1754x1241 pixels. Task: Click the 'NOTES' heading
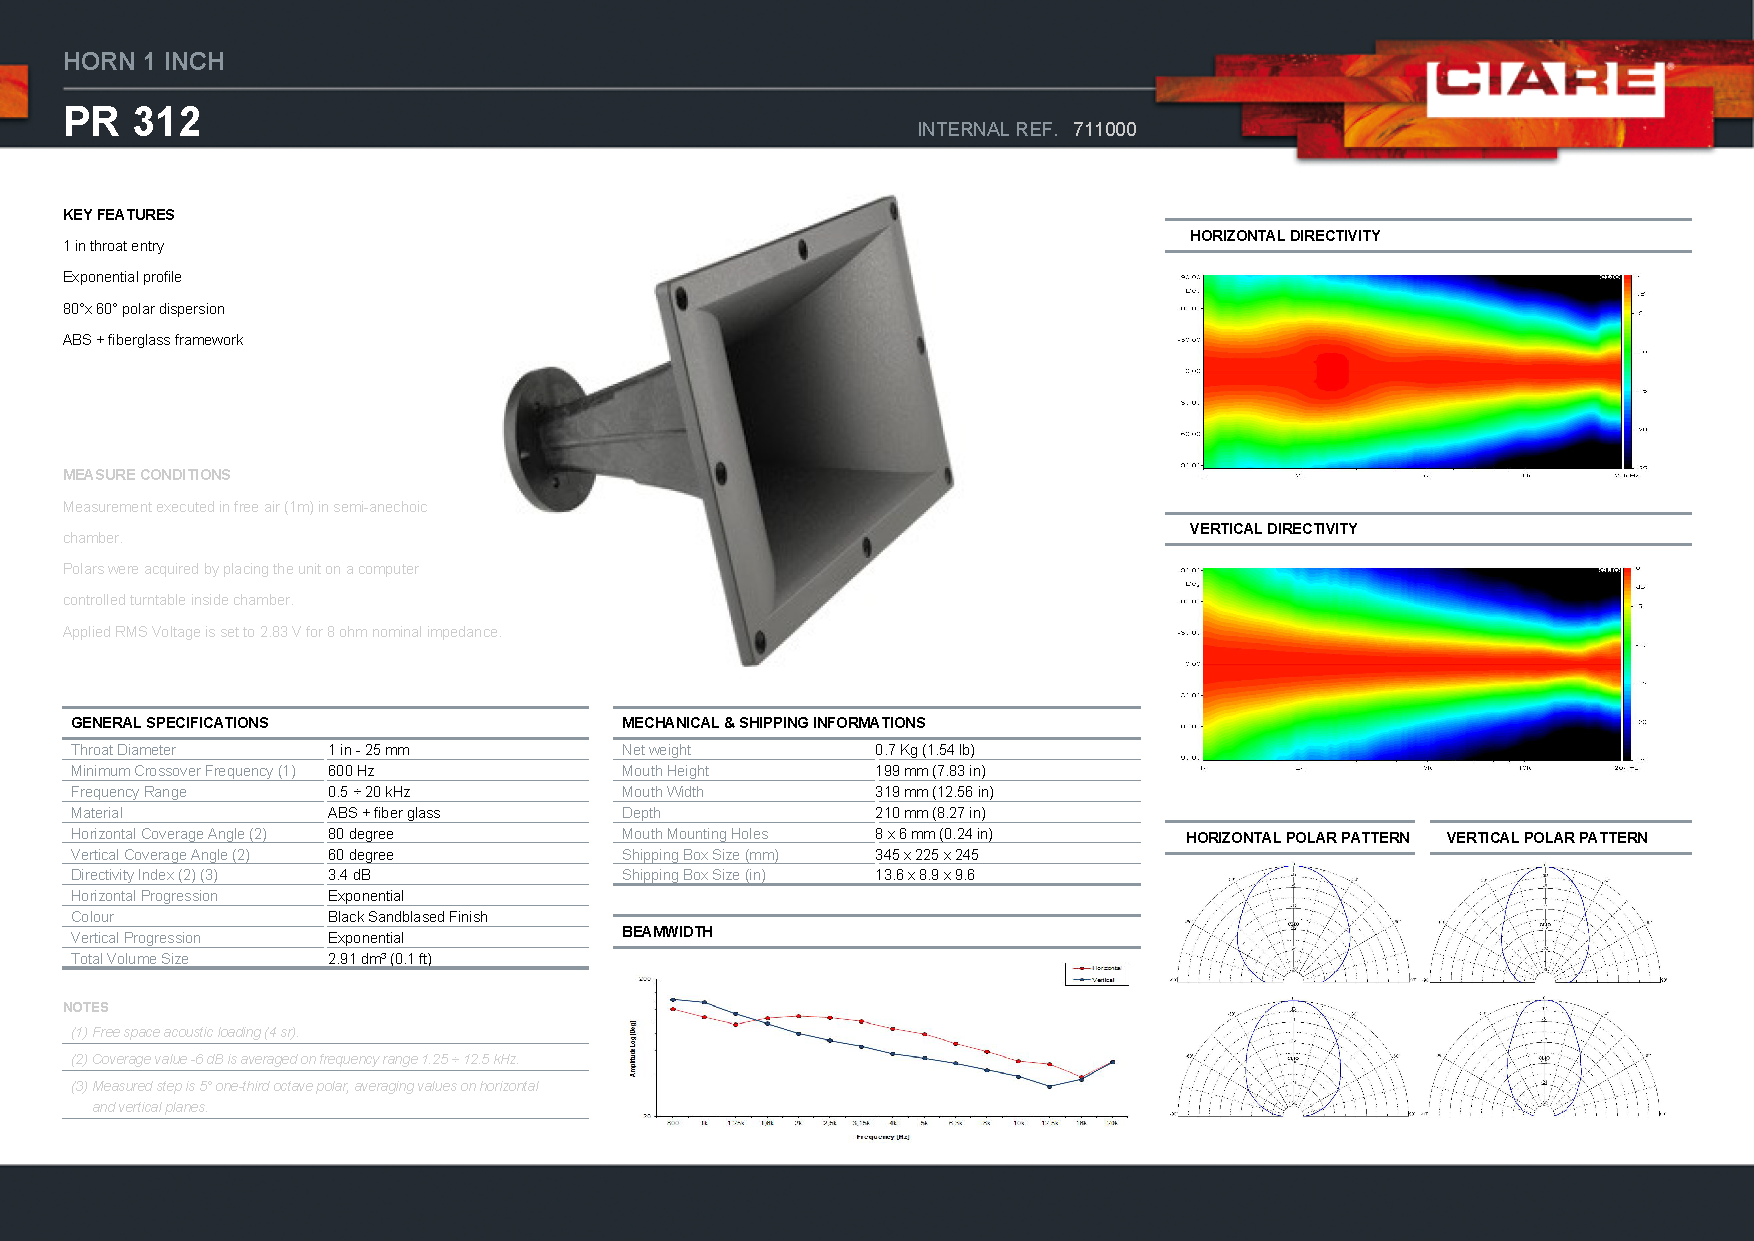(86, 1008)
